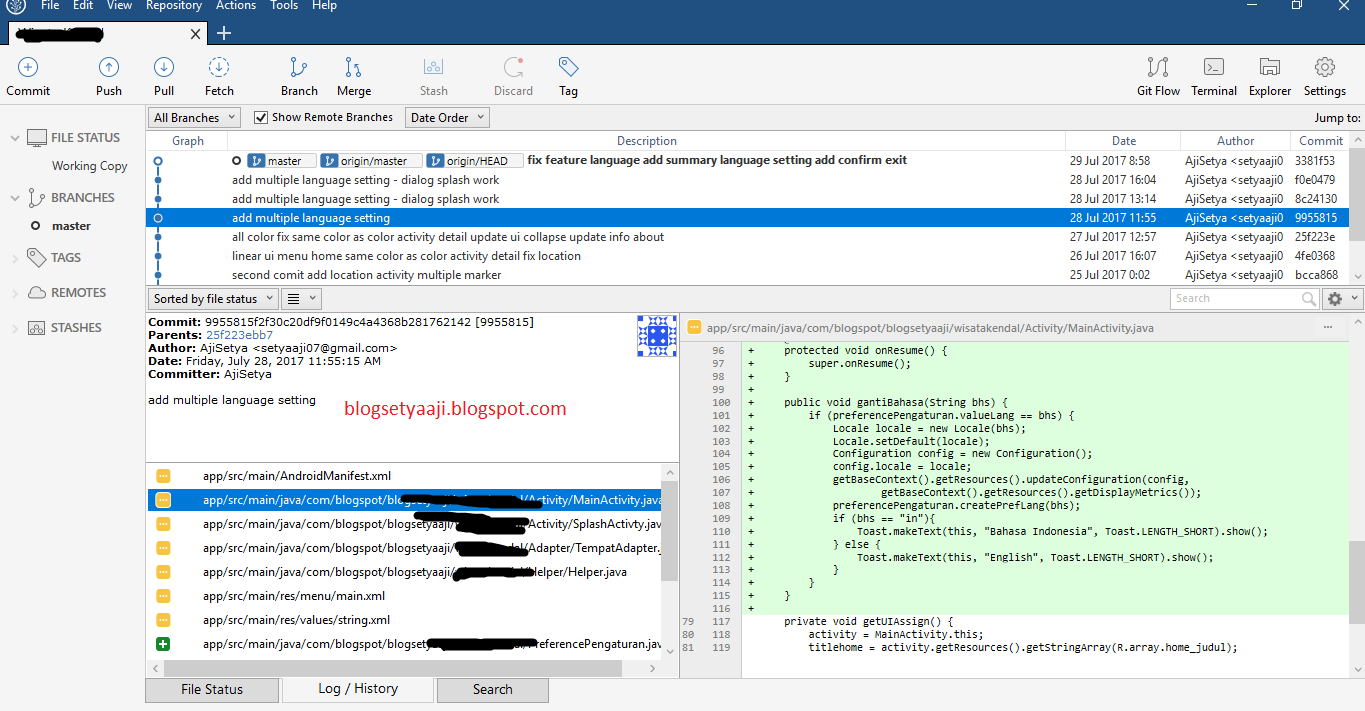This screenshot has height=711, width=1365.
Task: Open Git Flow actions
Action: tap(1157, 75)
